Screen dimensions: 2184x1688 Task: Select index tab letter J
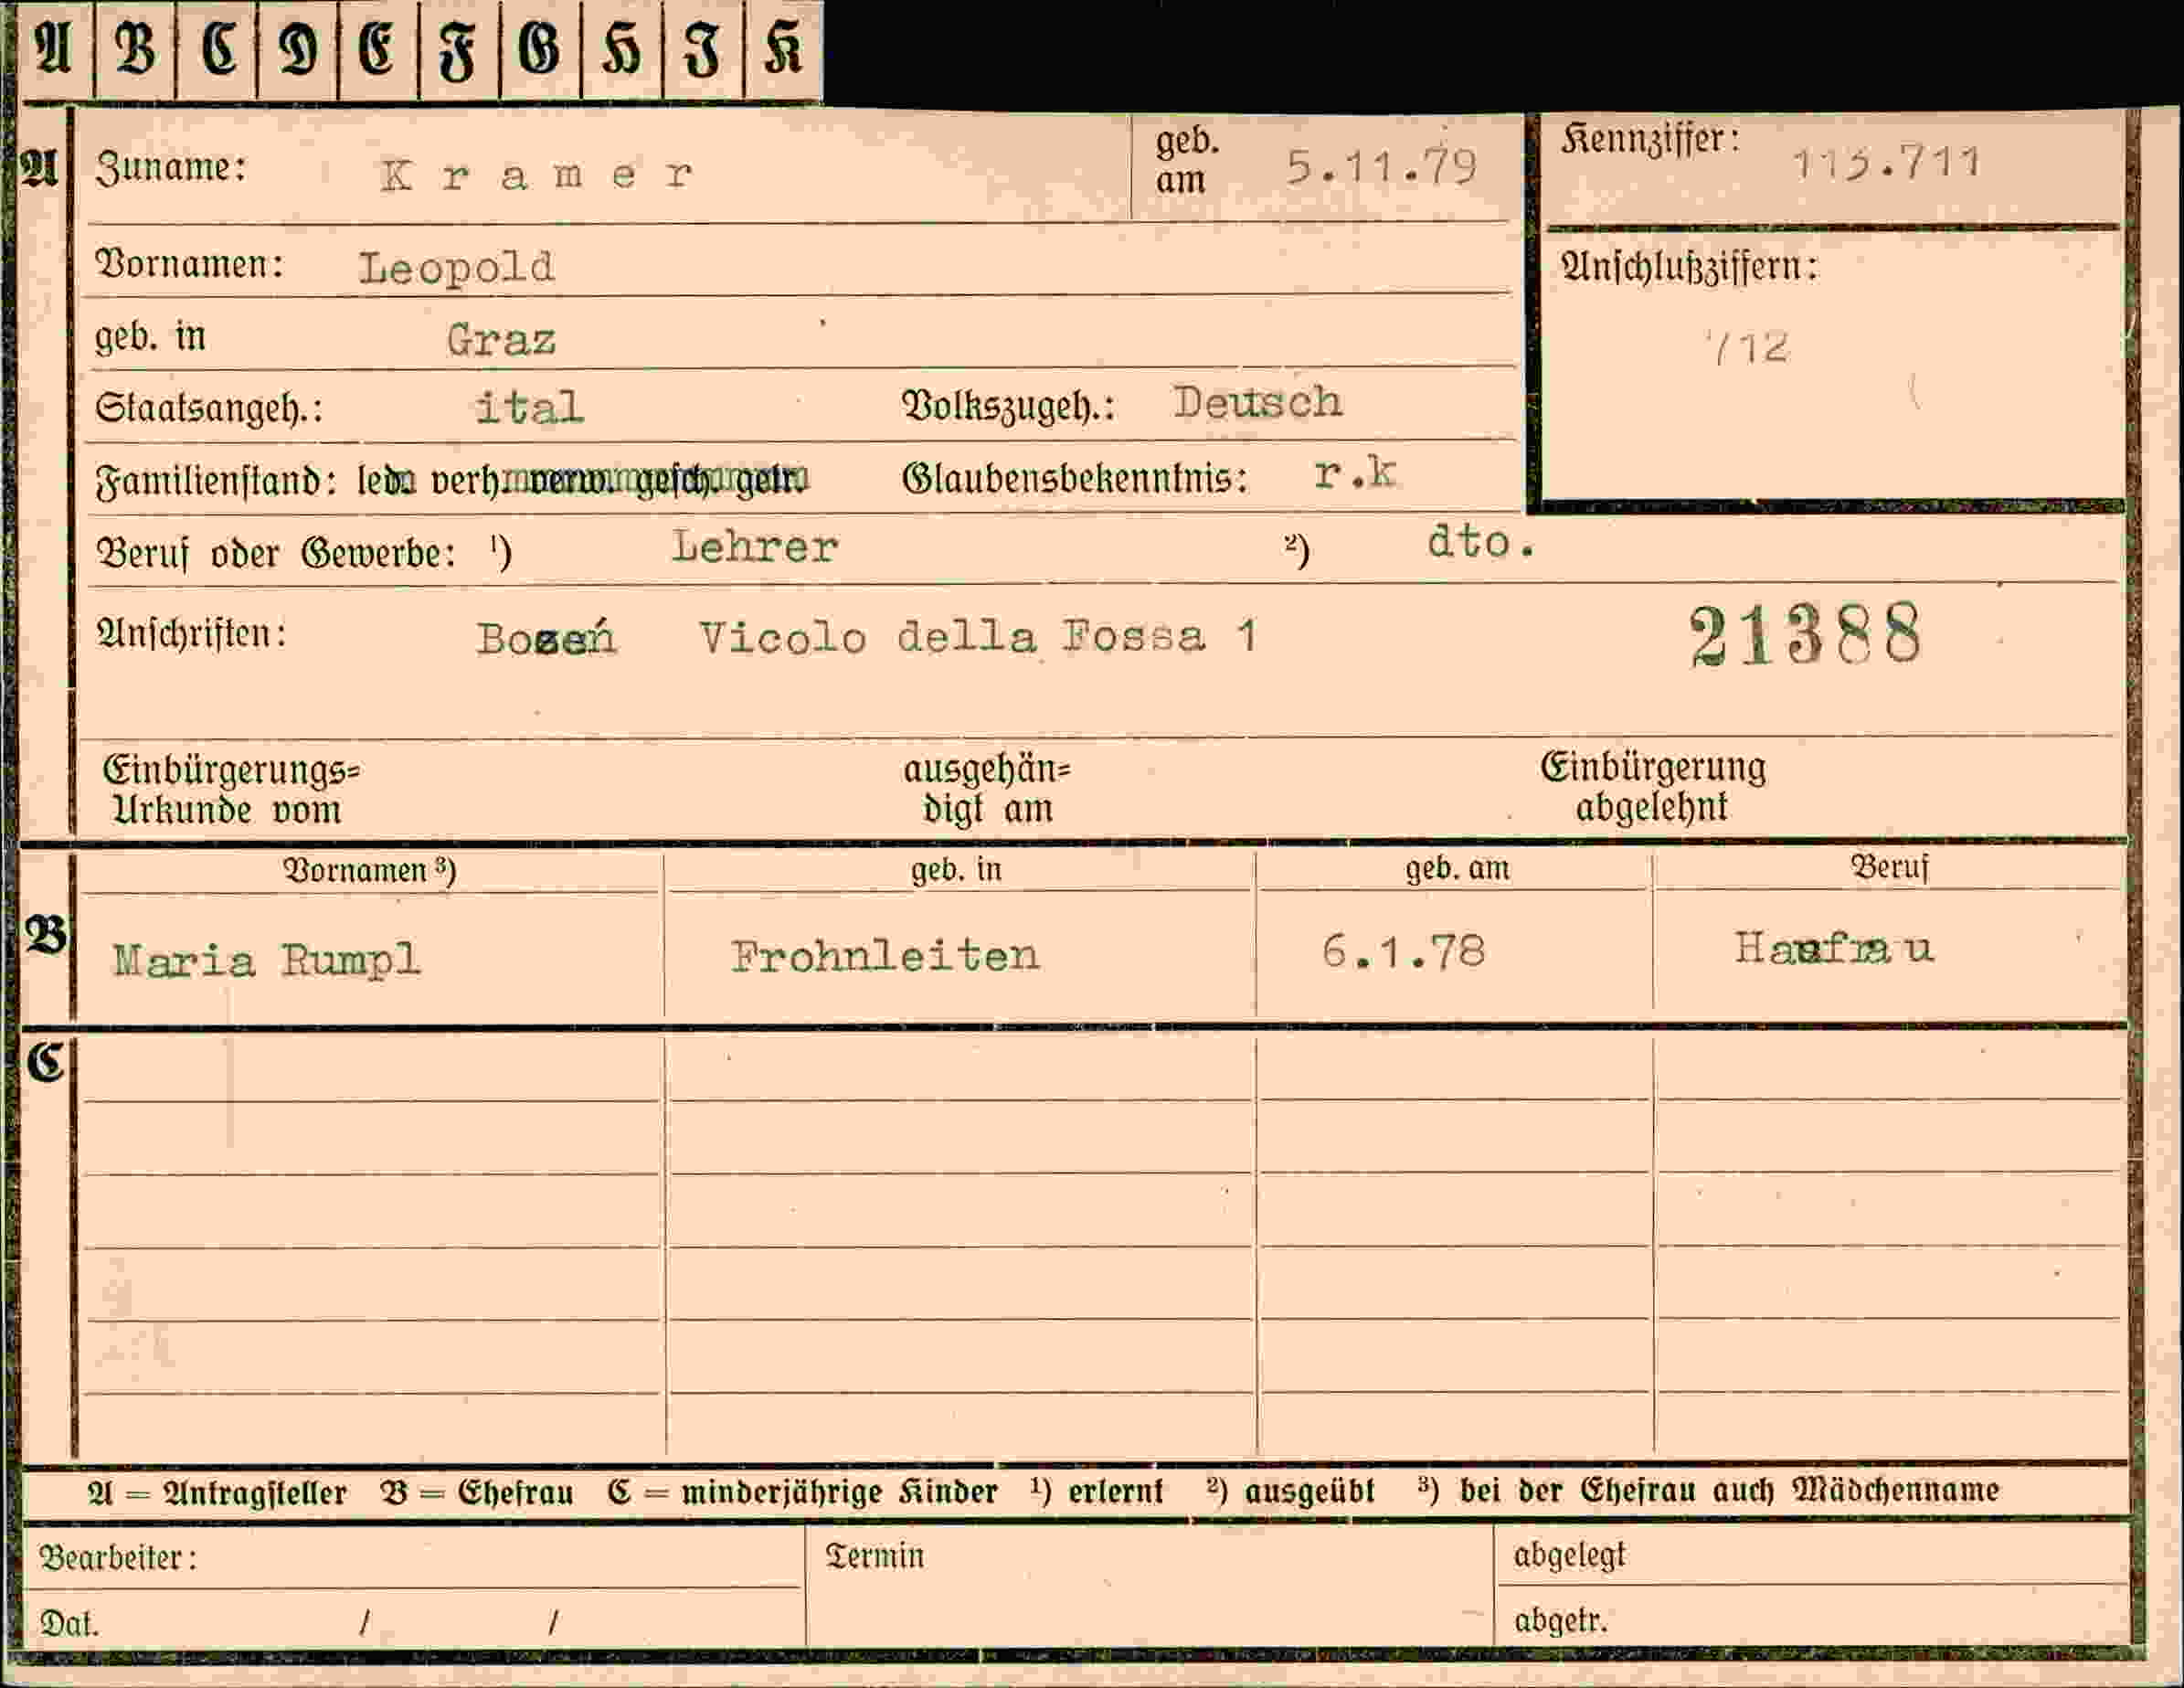[703, 50]
